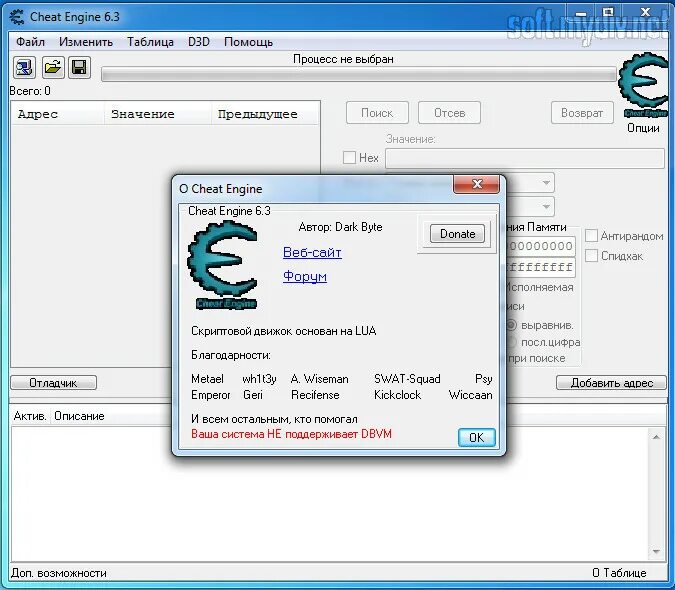This screenshot has height=590, width=675.
Task: Close the О Cheat Engine dialog
Action: pyautogui.click(x=477, y=184)
